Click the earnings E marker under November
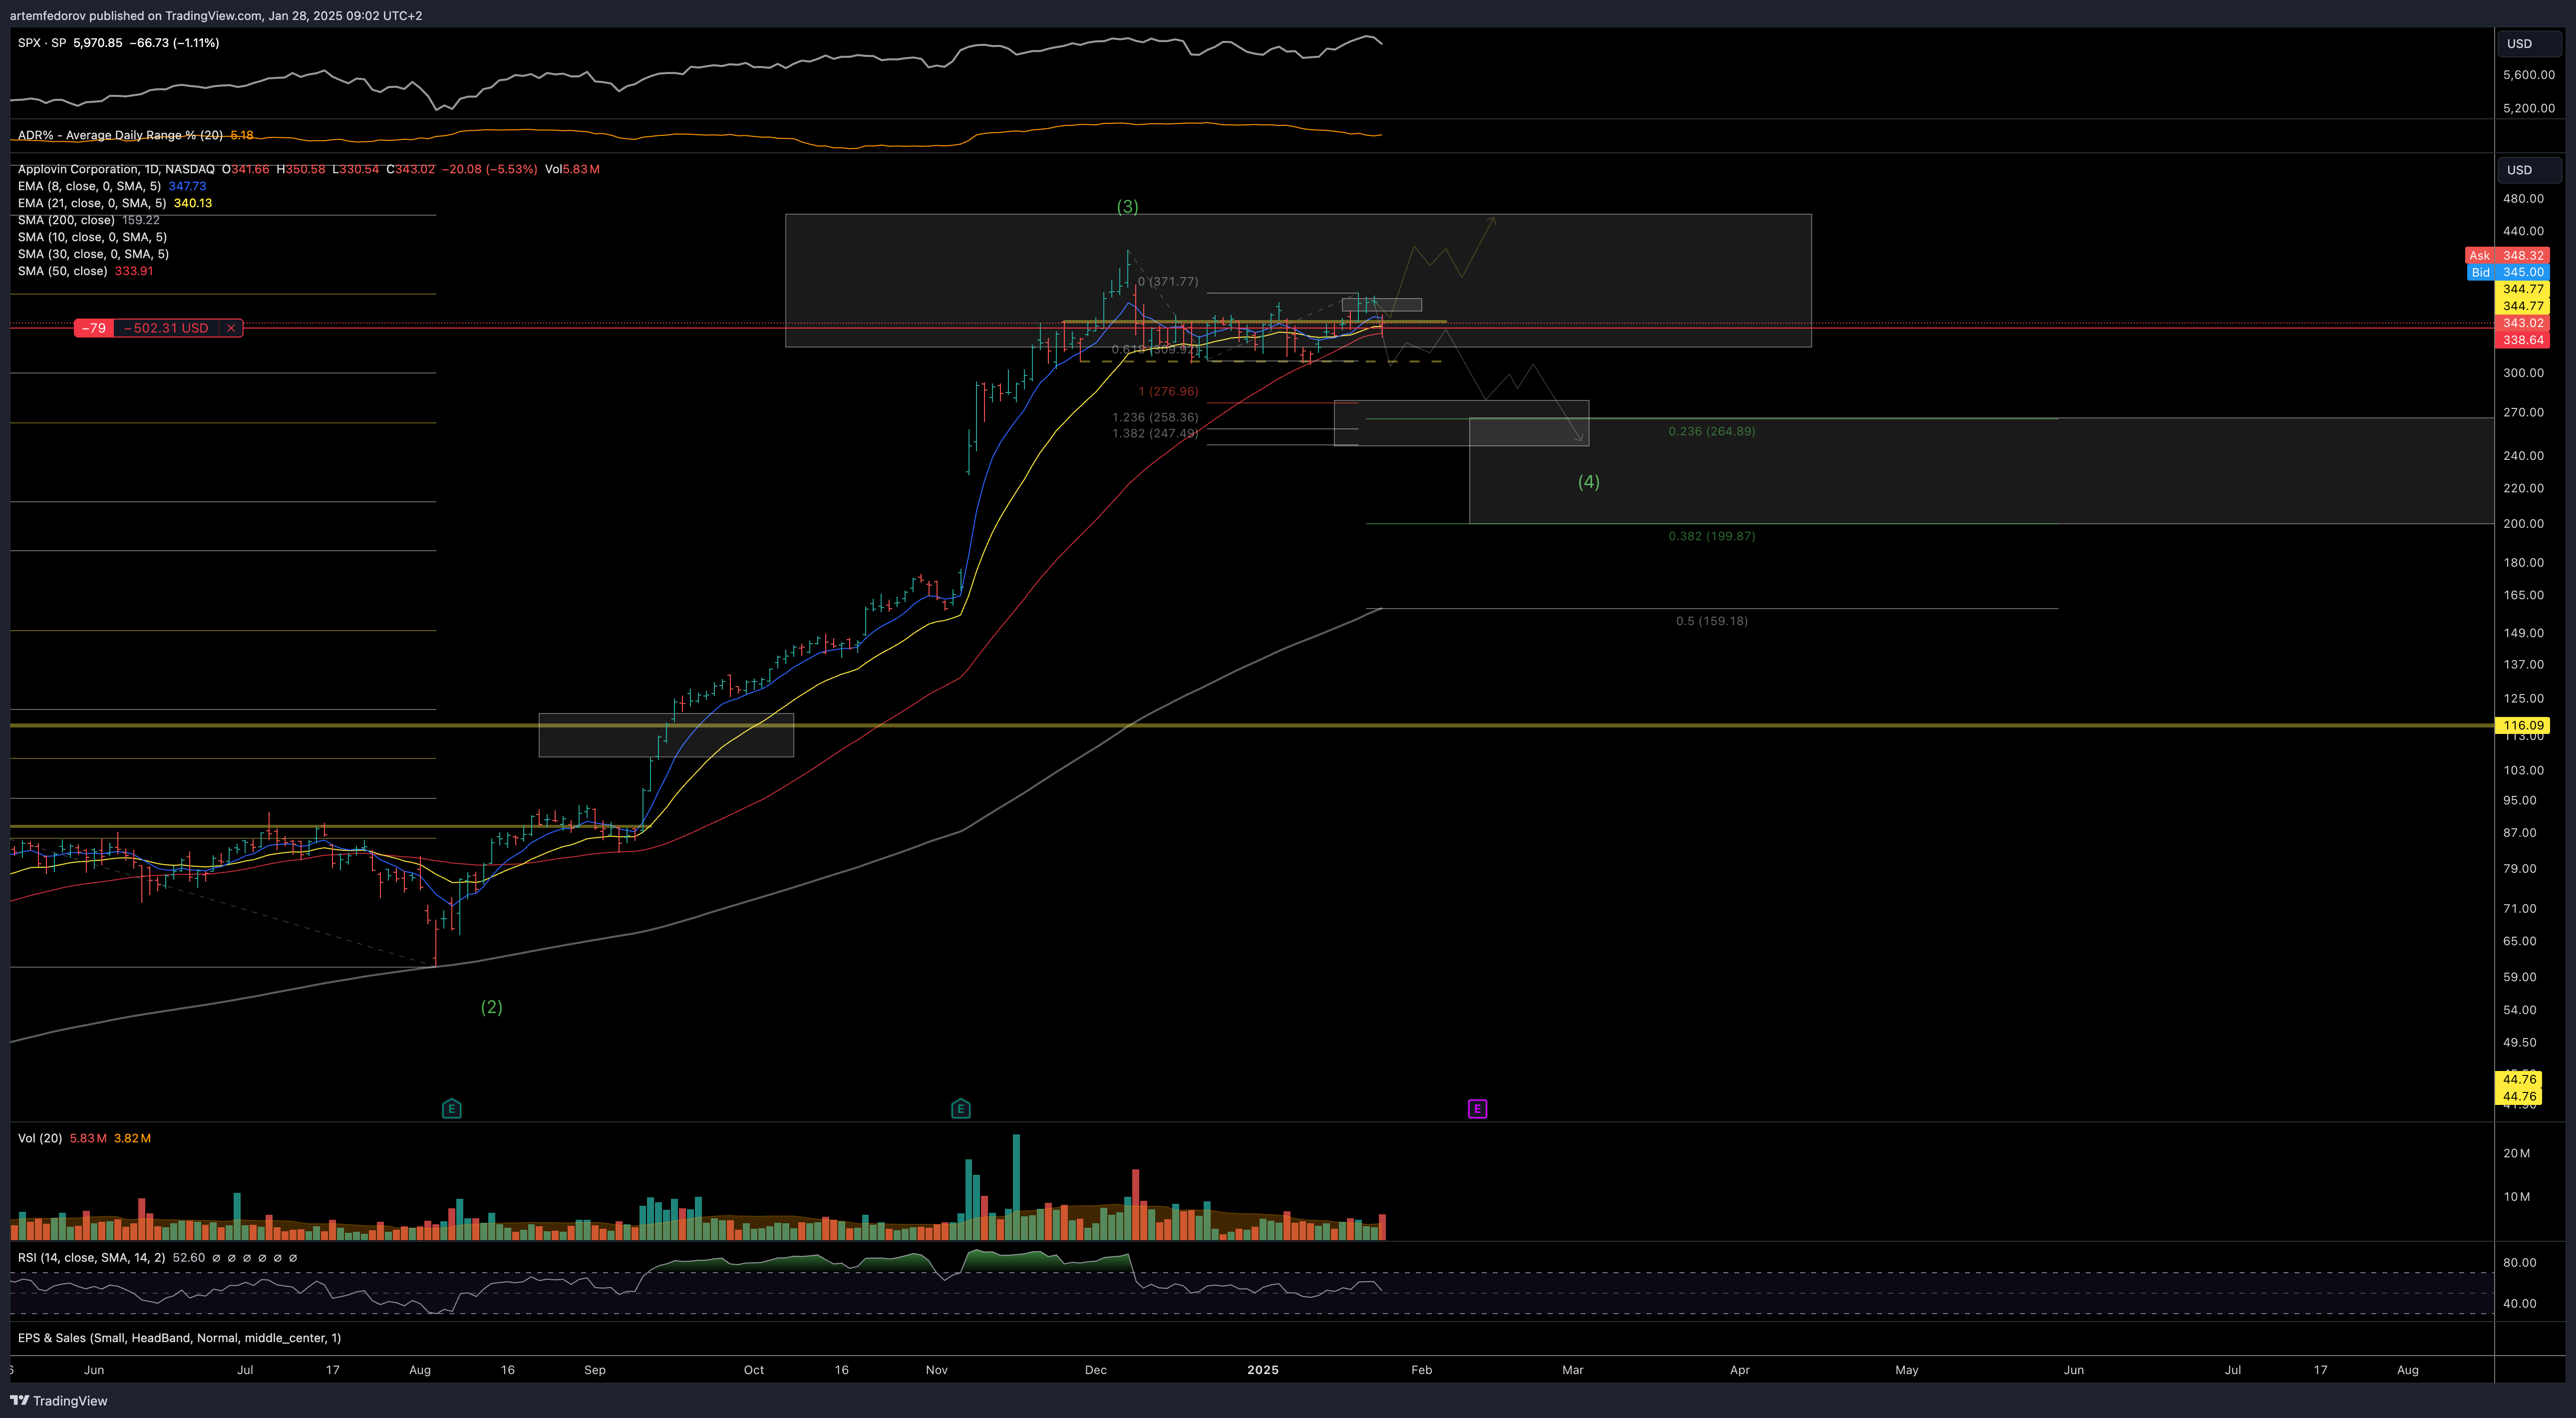This screenshot has height=1418, width=2576. (961, 1108)
